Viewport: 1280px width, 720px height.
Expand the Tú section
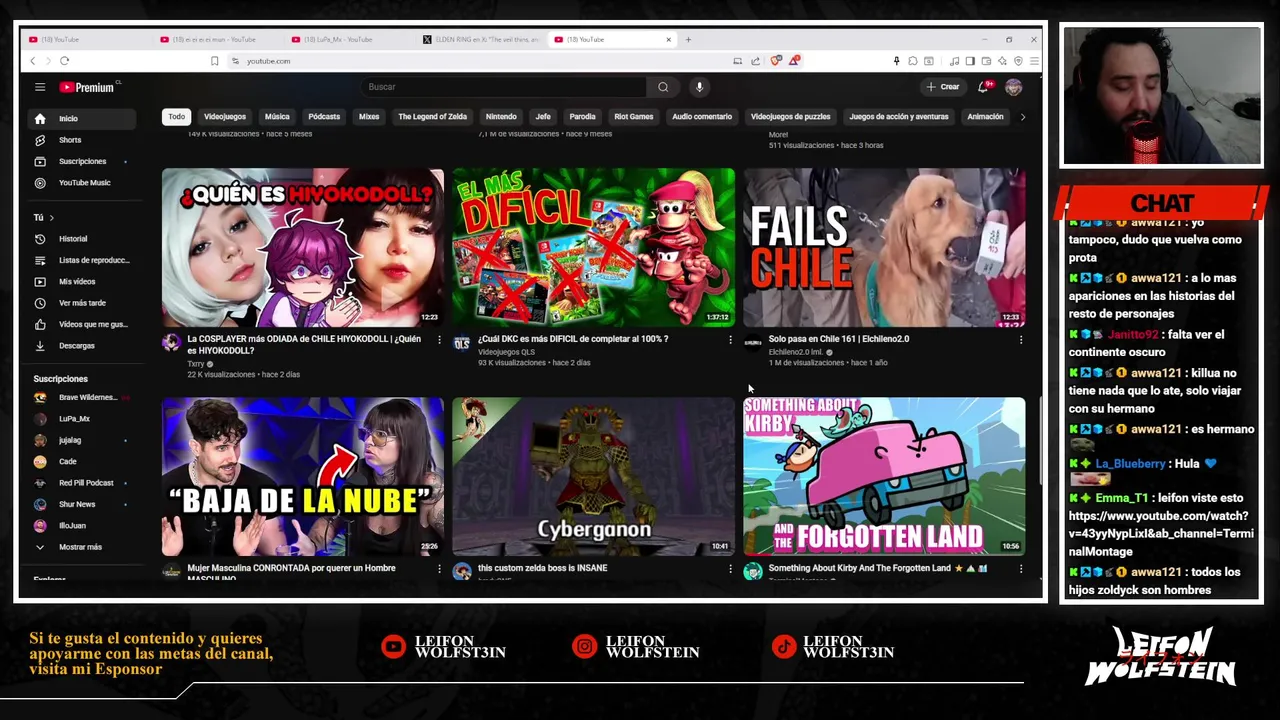pos(44,217)
